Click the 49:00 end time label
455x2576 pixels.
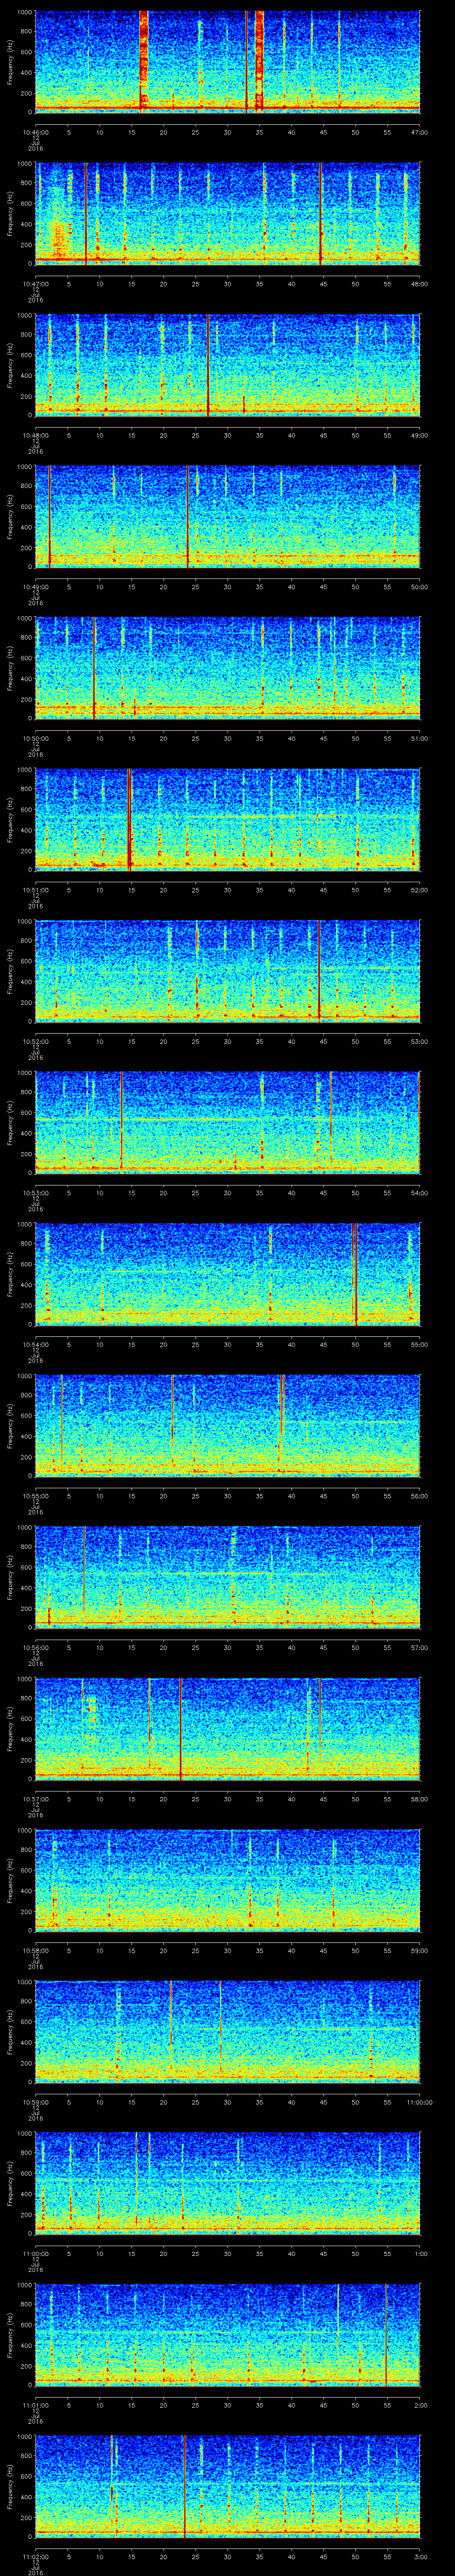click(x=420, y=435)
